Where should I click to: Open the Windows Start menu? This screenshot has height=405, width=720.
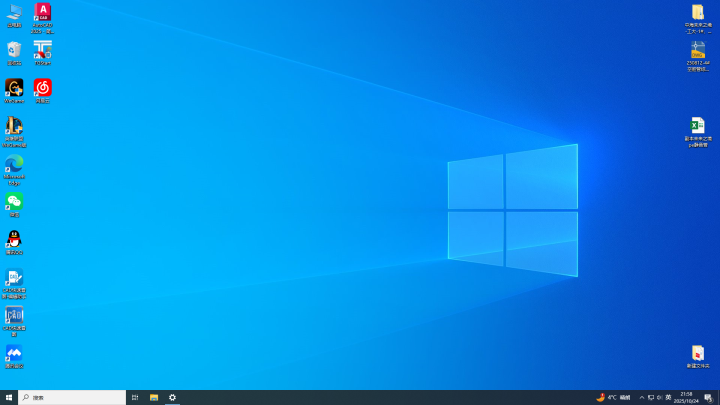click(x=9, y=398)
